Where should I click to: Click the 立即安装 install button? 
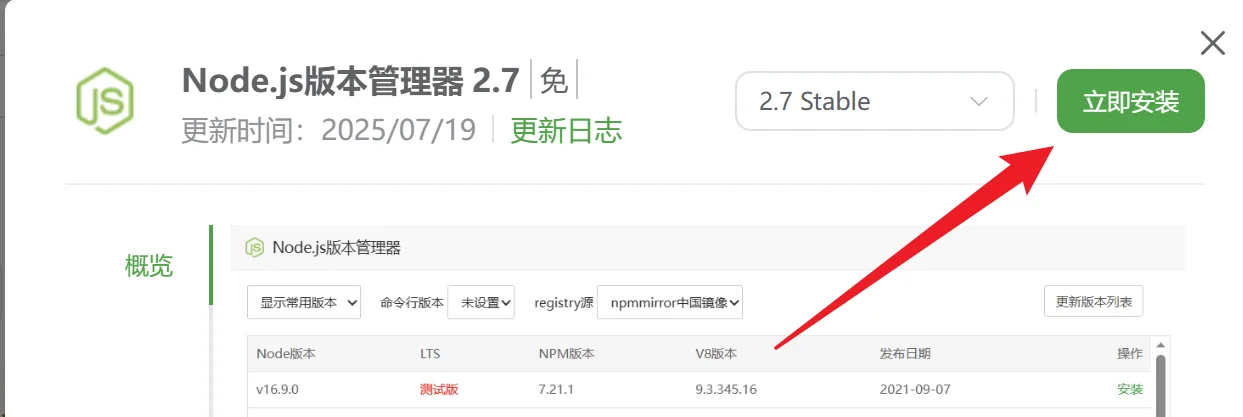pyautogui.click(x=1130, y=101)
